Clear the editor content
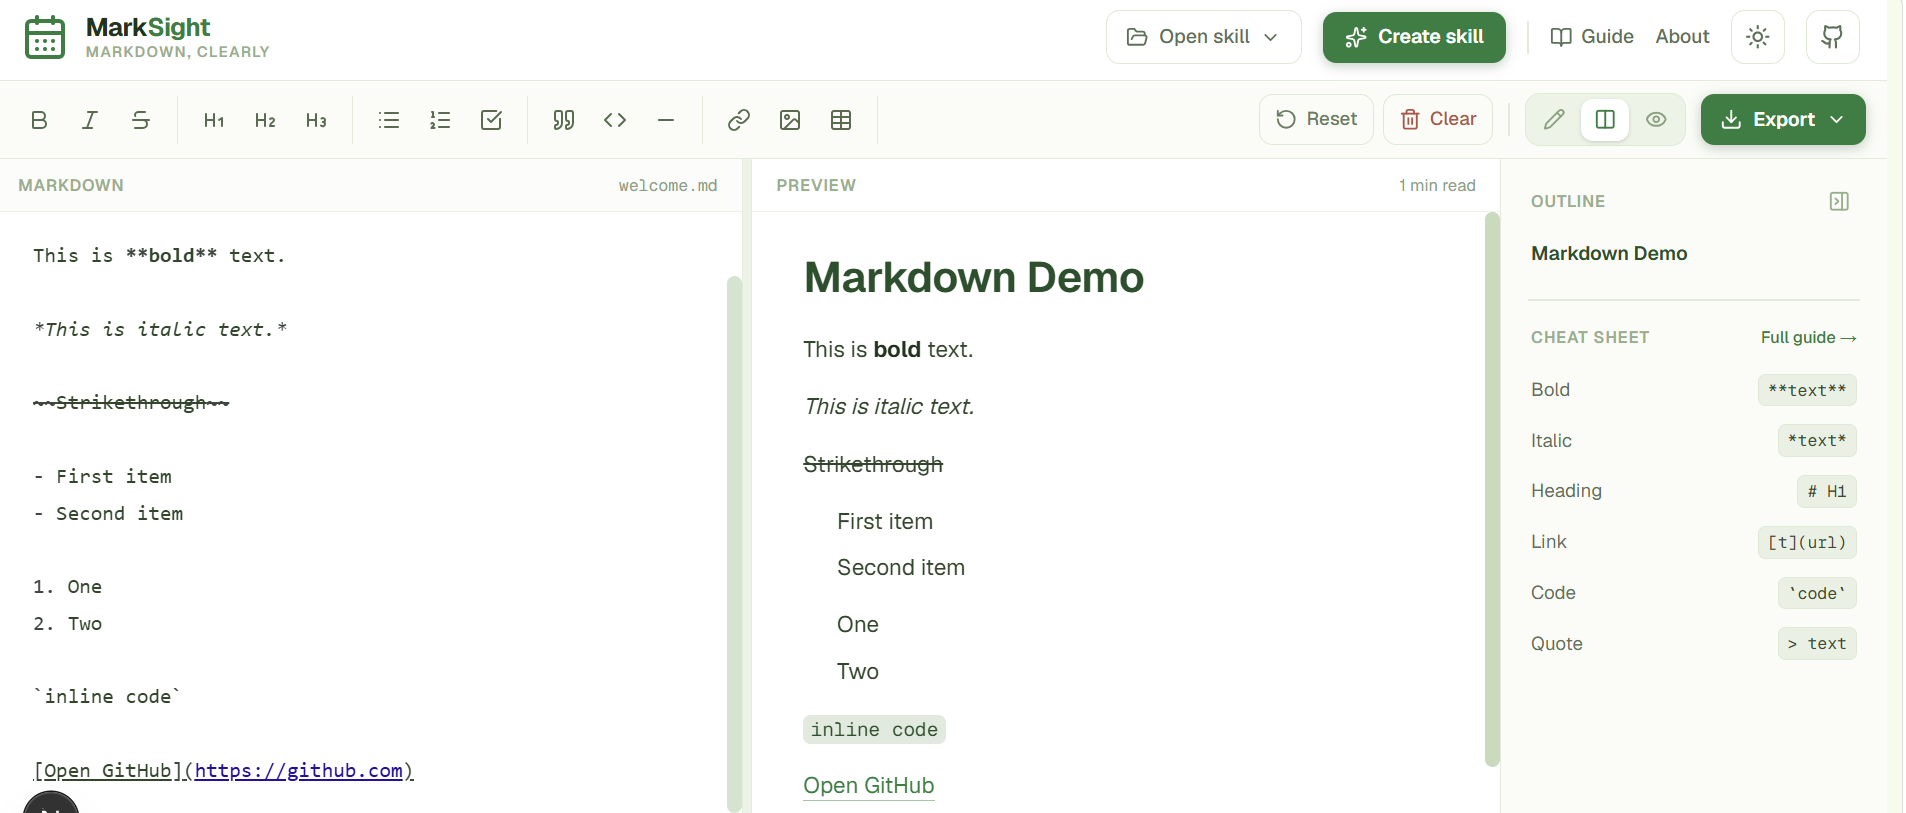Image resolution: width=1906 pixels, height=813 pixels. (x=1438, y=119)
